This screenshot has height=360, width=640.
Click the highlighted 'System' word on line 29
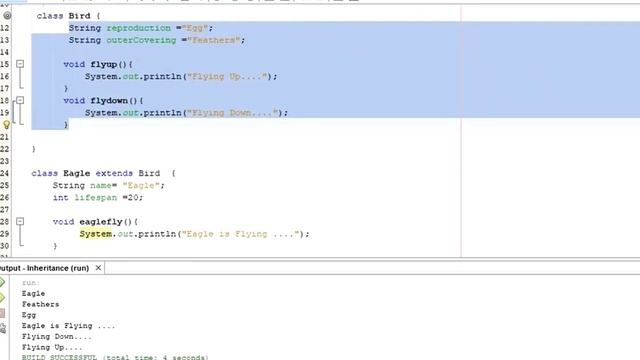96,234
